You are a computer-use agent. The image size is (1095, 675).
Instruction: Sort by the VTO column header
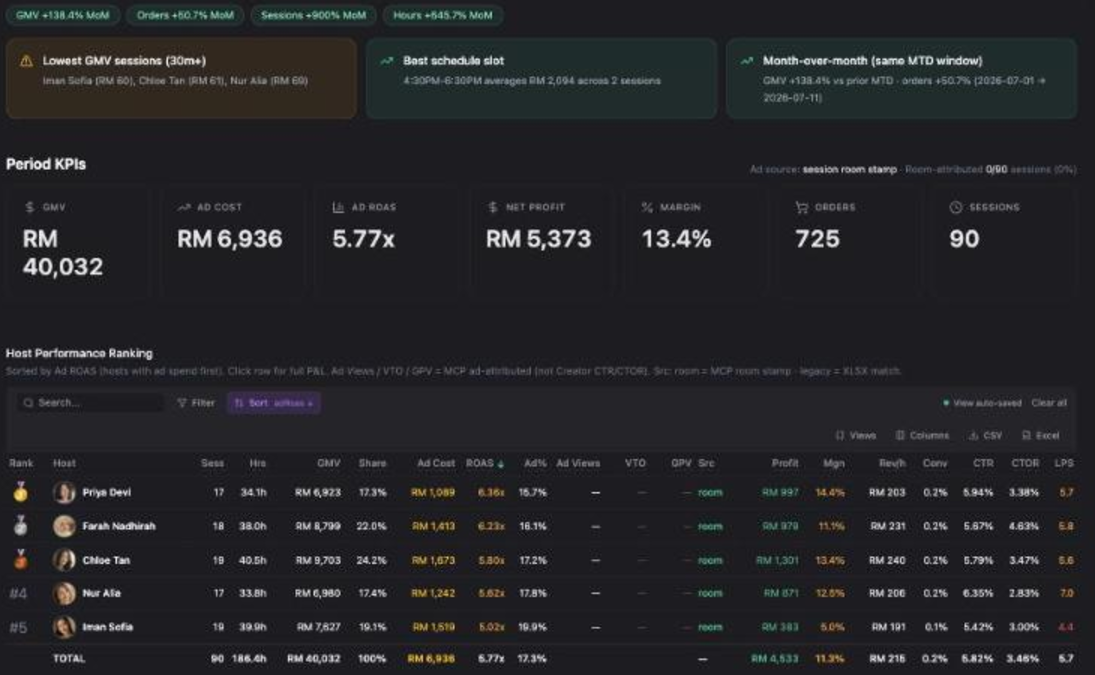(635, 463)
